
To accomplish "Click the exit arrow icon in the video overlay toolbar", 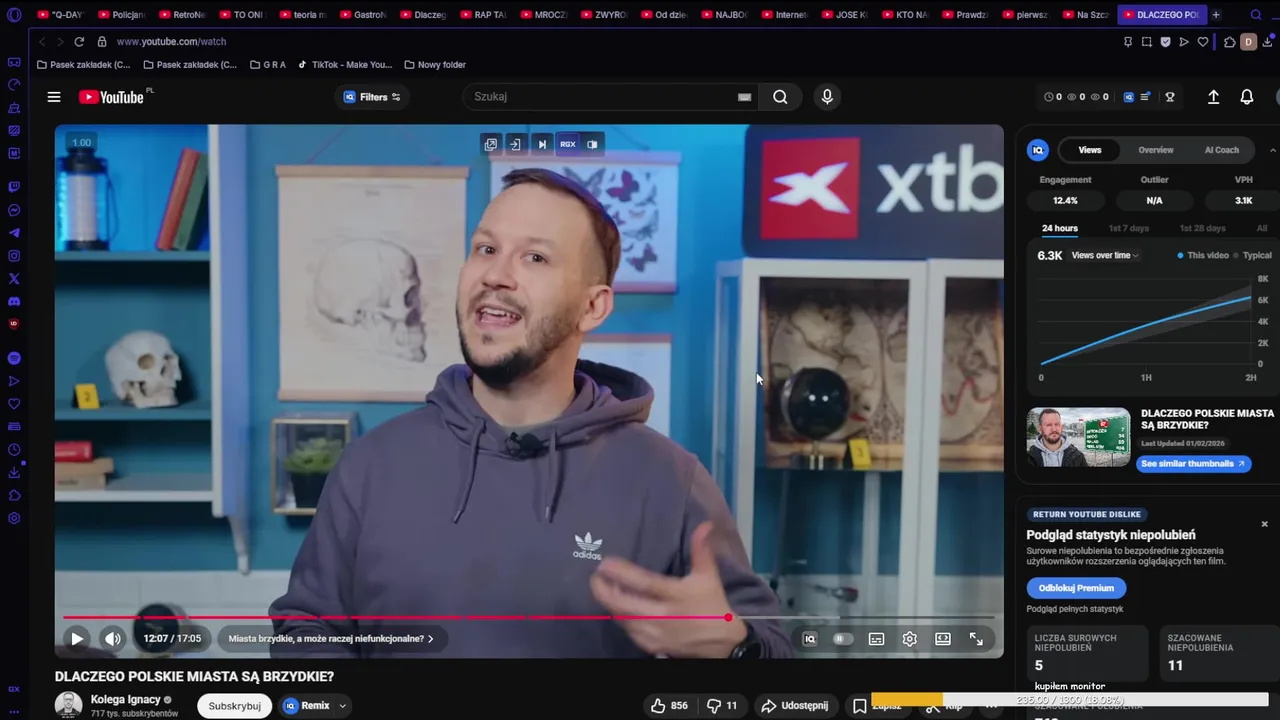I will pos(515,144).
